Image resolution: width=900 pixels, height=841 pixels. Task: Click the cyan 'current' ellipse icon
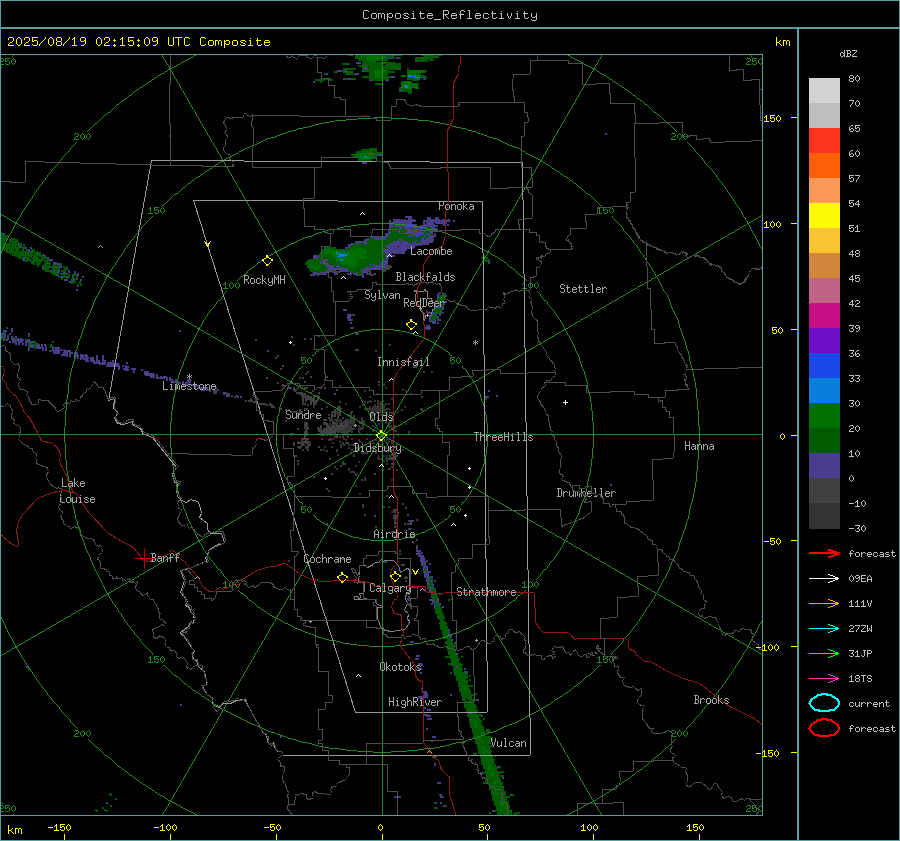tap(824, 703)
